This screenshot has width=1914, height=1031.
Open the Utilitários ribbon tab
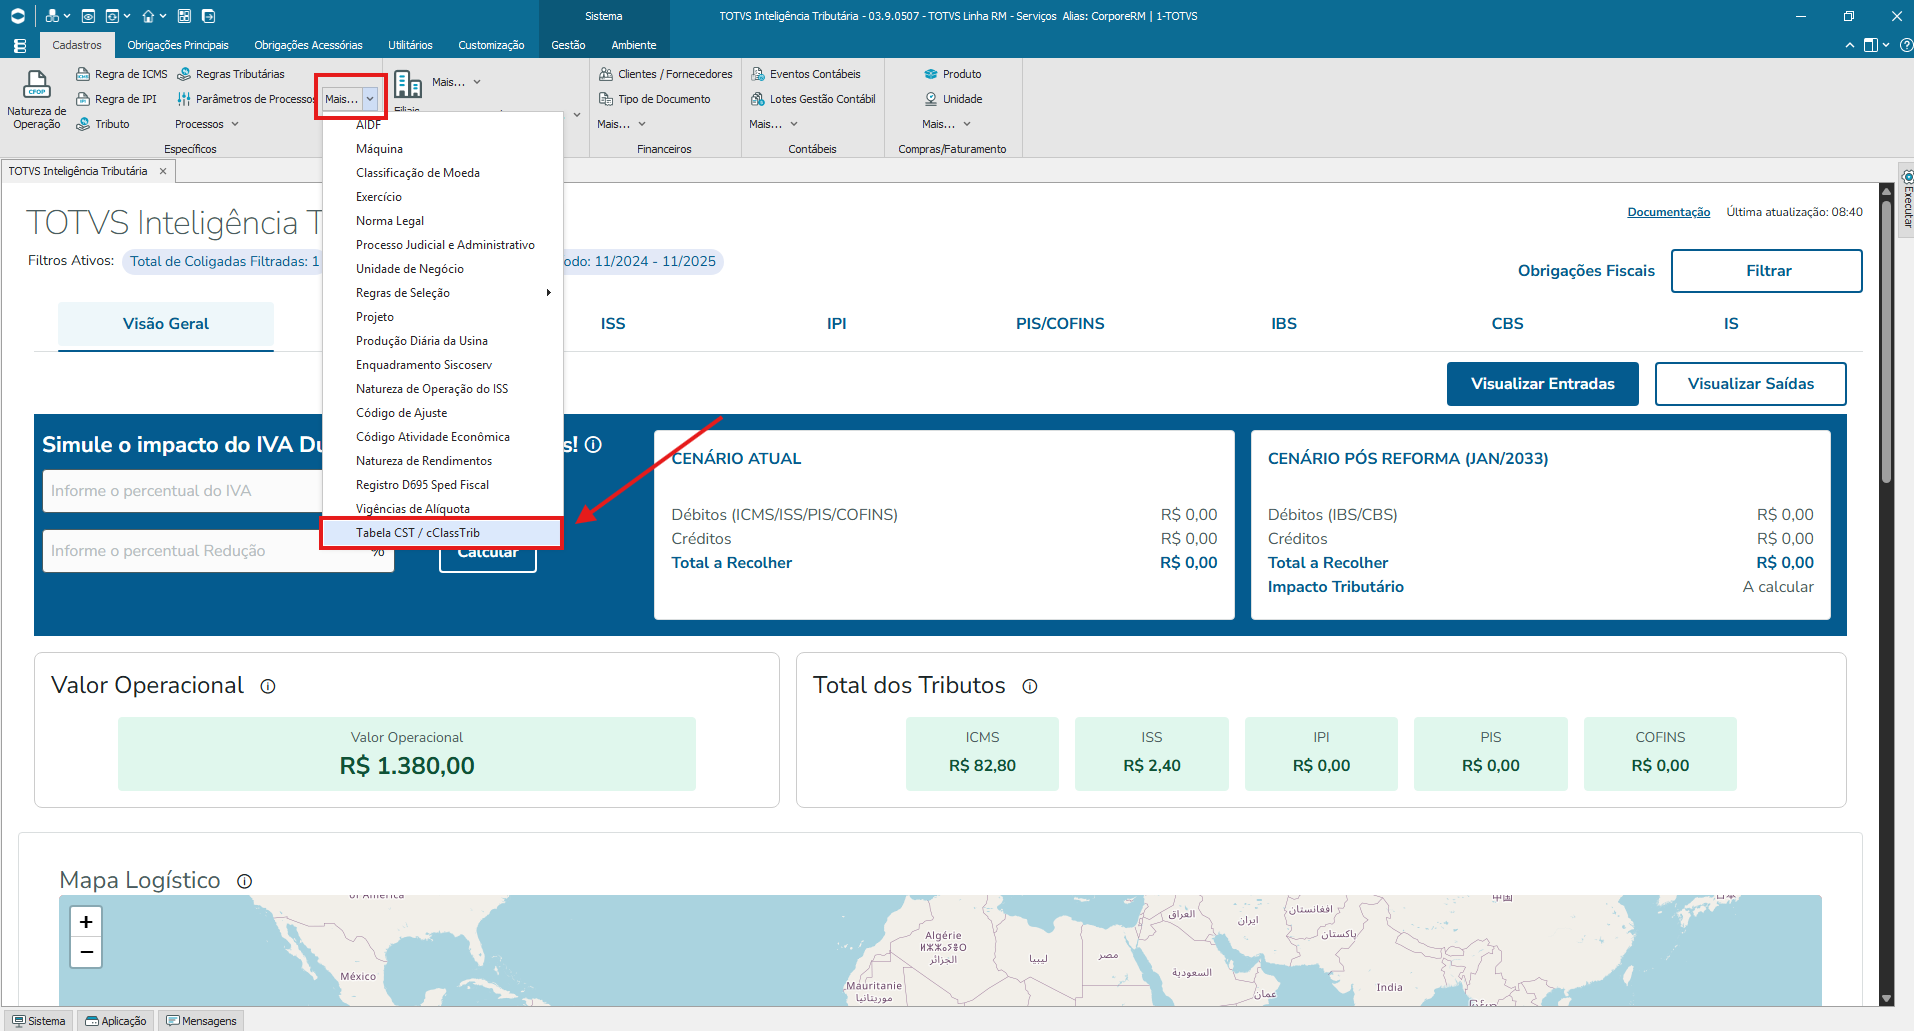[410, 45]
